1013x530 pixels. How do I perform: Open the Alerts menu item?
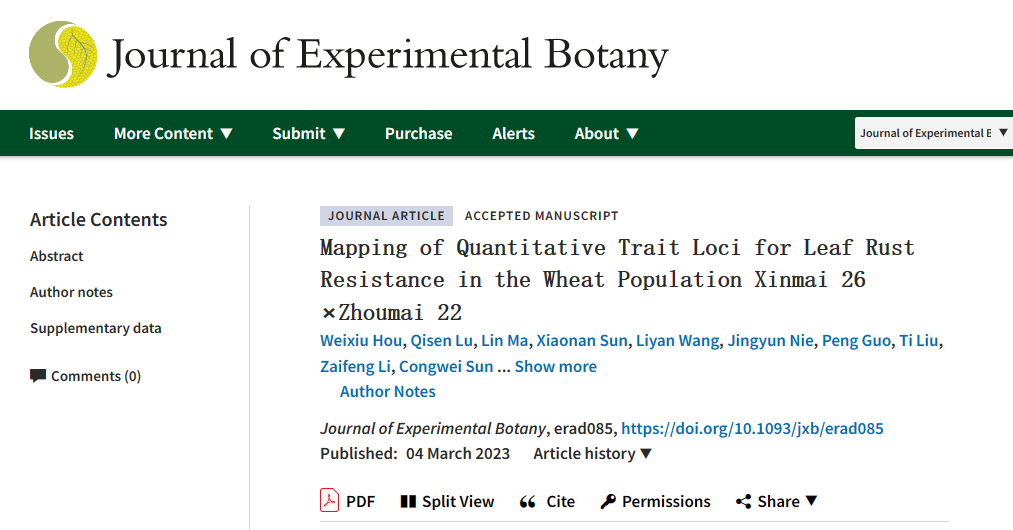click(513, 133)
